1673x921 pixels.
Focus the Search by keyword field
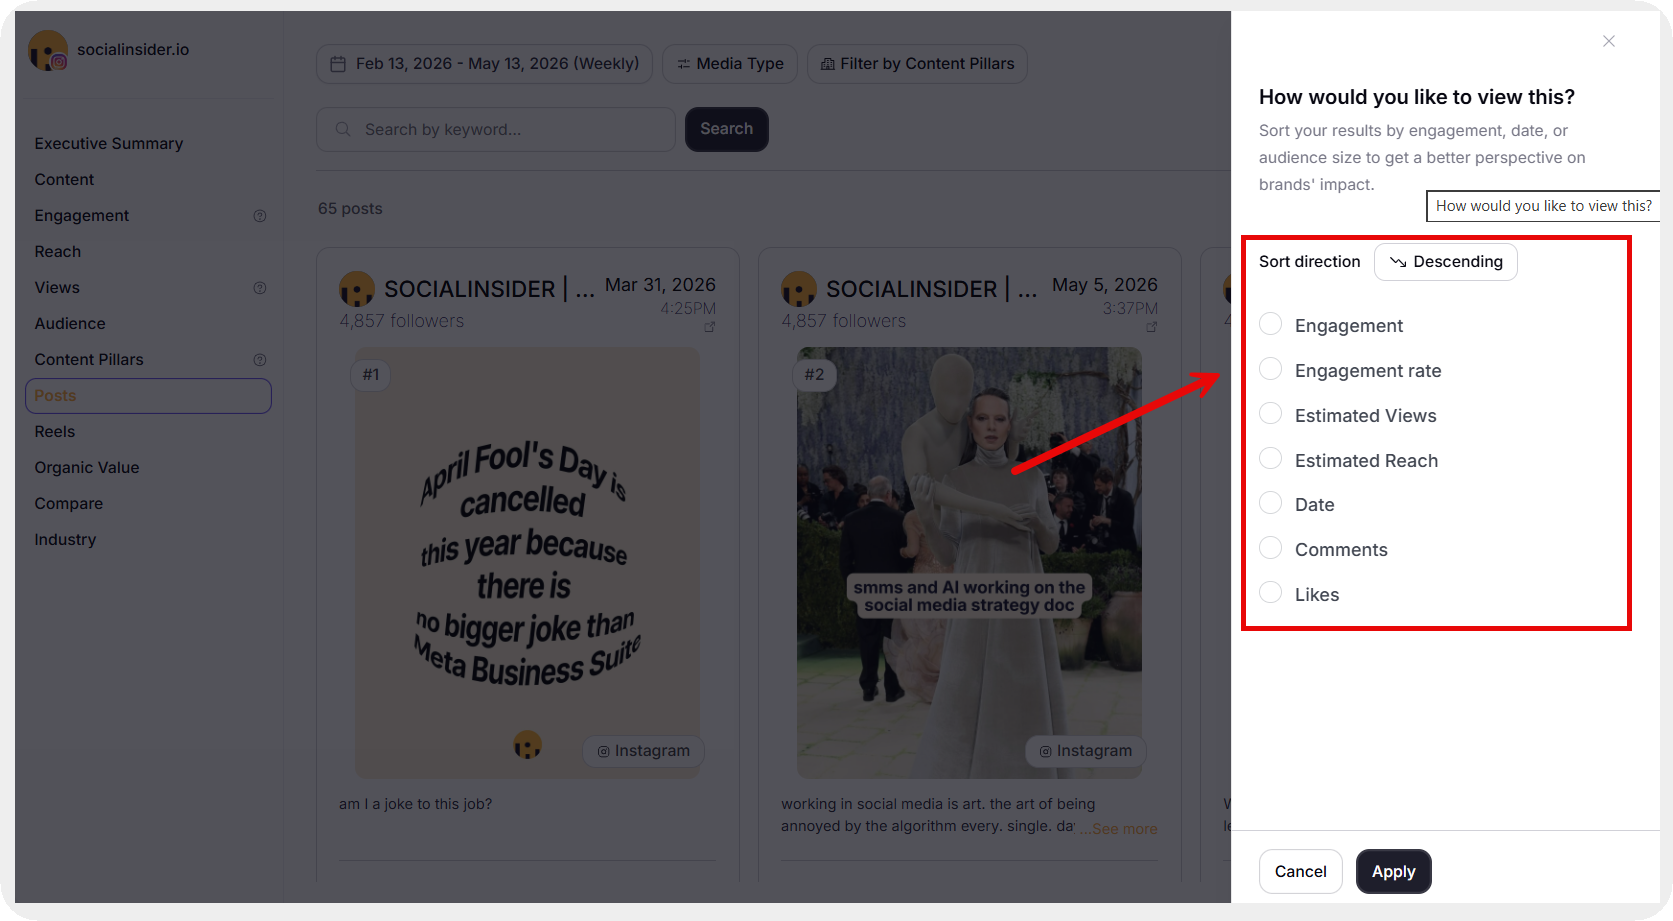(496, 130)
